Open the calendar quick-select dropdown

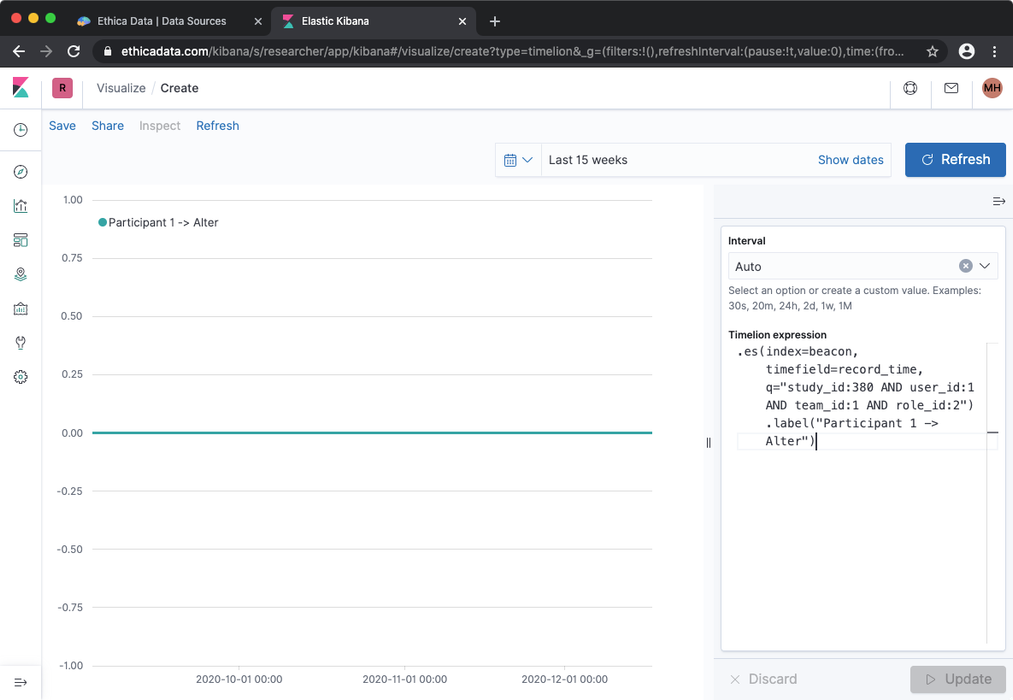(x=518, y=160)
